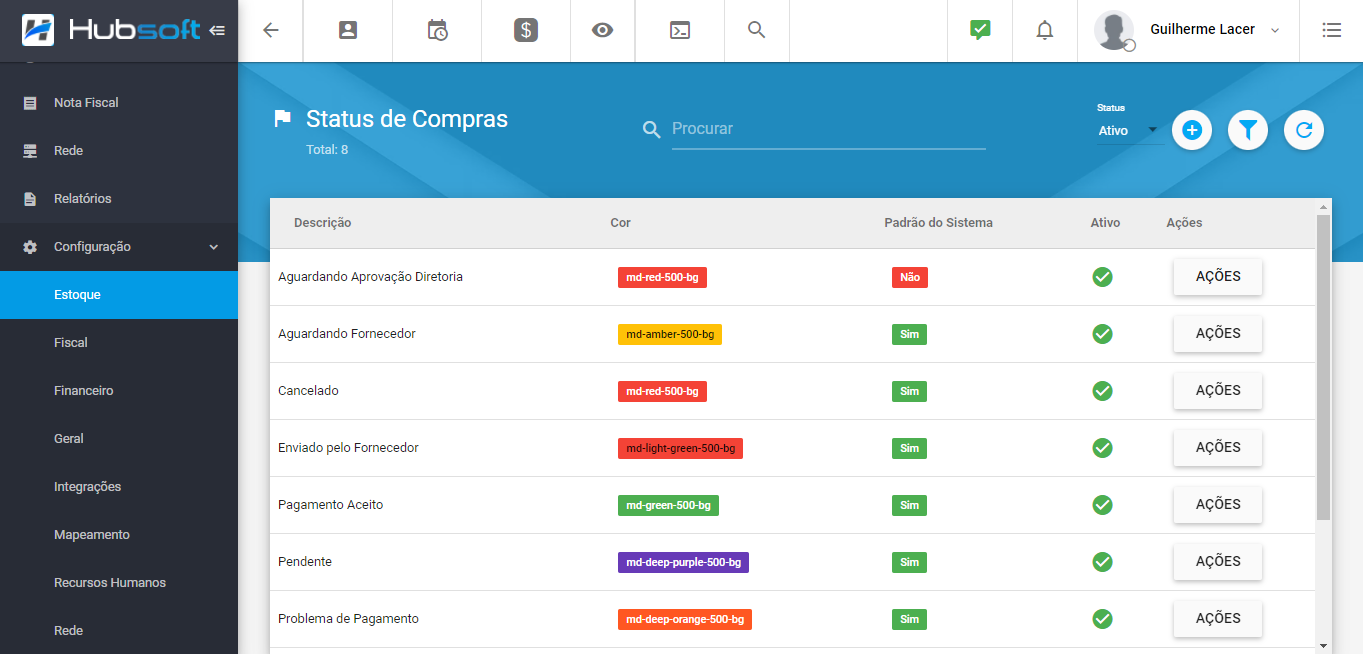Screen dimensions: 1363x654
Task: Click the md-light-green-500-bg color tag
Action: [x=680, y=448]
